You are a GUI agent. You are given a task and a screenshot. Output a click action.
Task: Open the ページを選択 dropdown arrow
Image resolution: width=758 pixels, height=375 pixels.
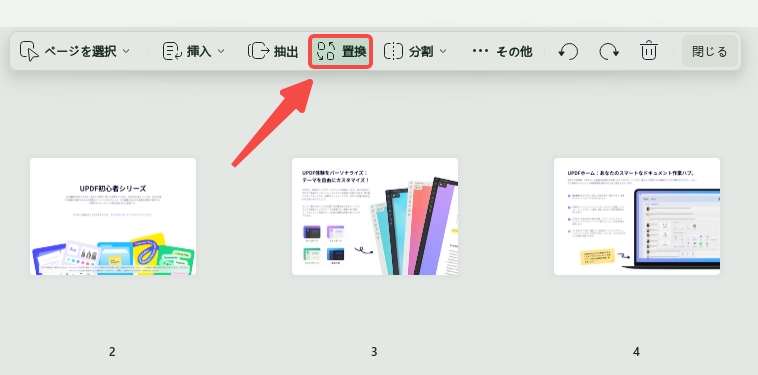point(126,51)
